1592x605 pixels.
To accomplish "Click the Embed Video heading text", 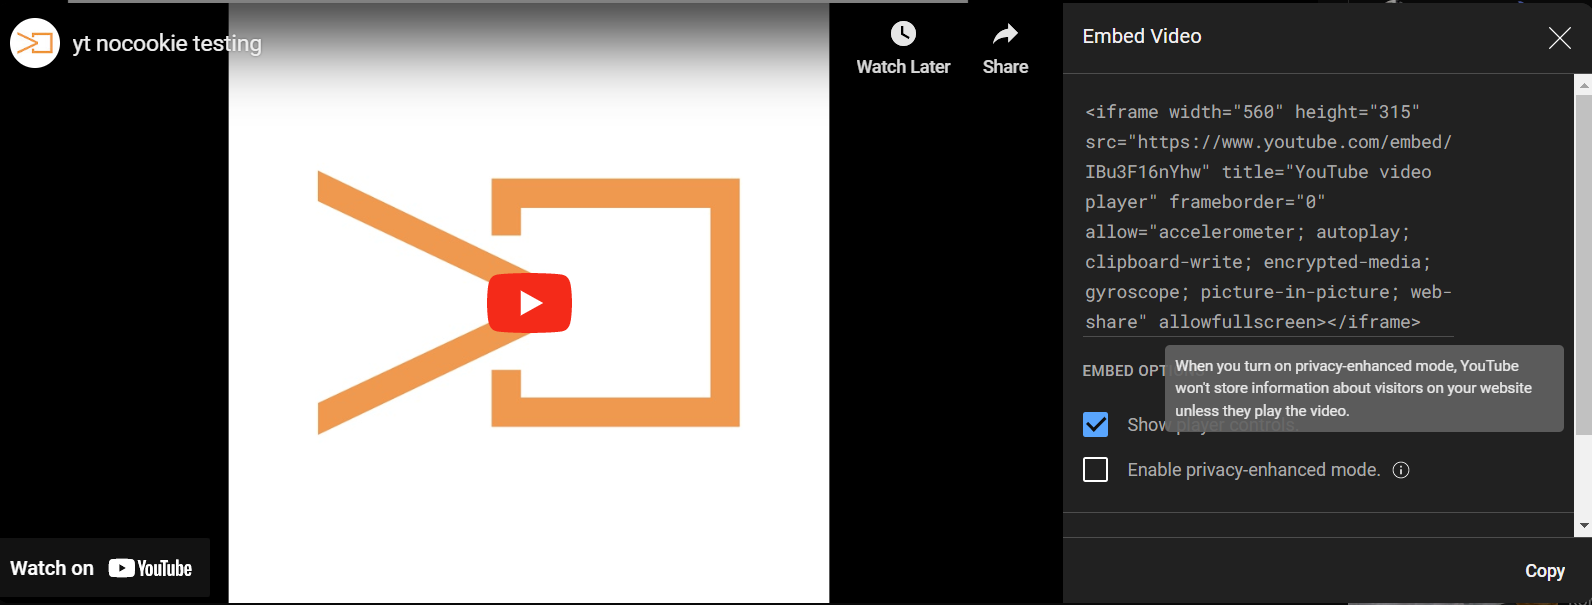I will 1142,36.
